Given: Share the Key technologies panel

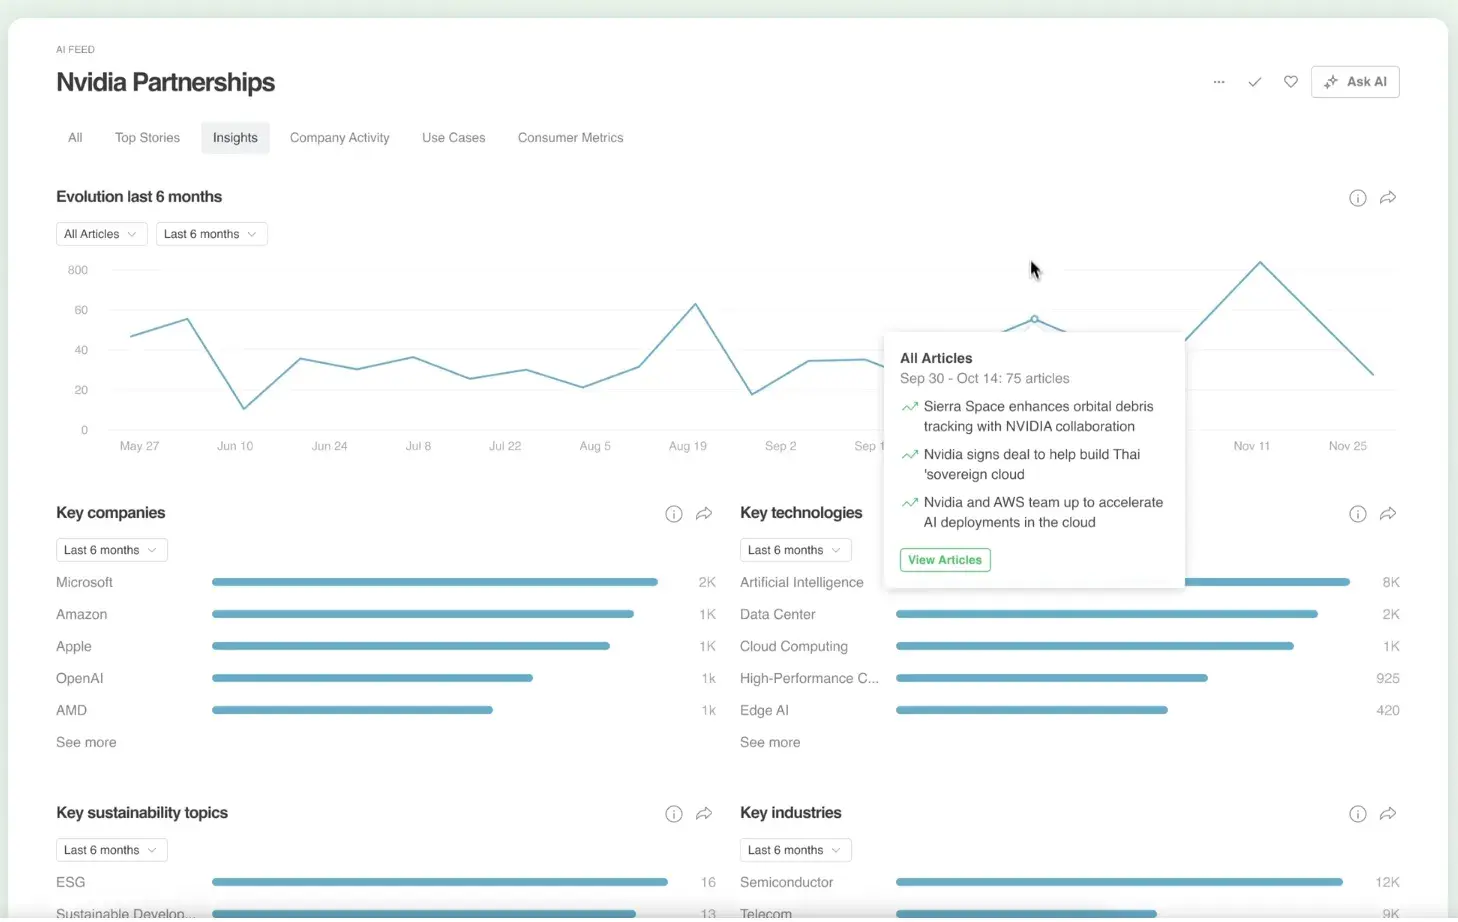Looking at the screenshot, I should tap(1388, 514).
